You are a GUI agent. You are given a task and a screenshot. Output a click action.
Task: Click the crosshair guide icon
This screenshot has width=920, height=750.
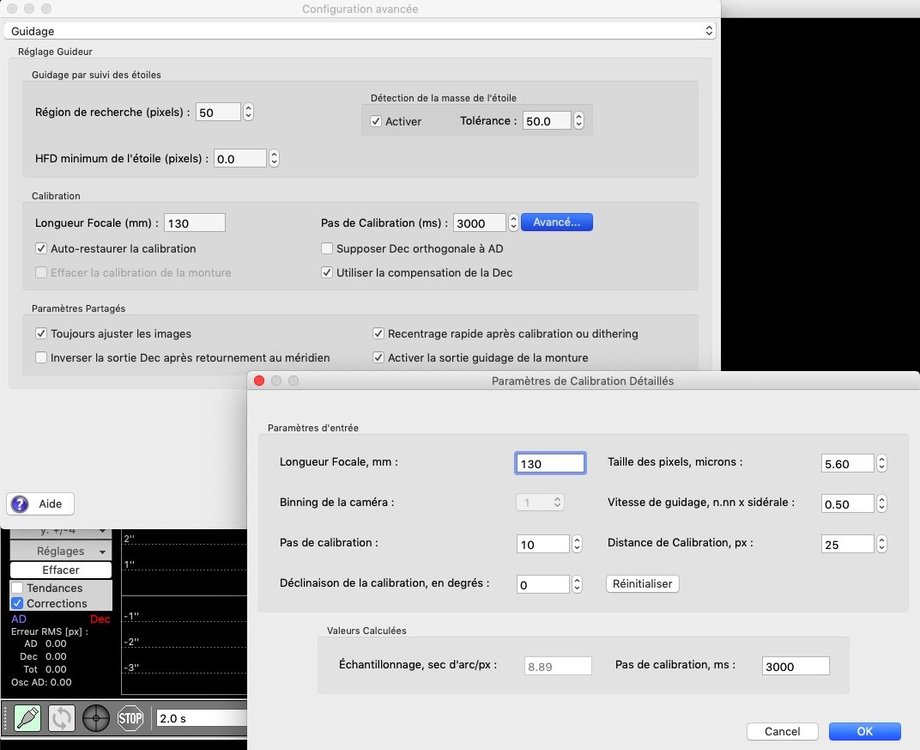click(96, 718)
